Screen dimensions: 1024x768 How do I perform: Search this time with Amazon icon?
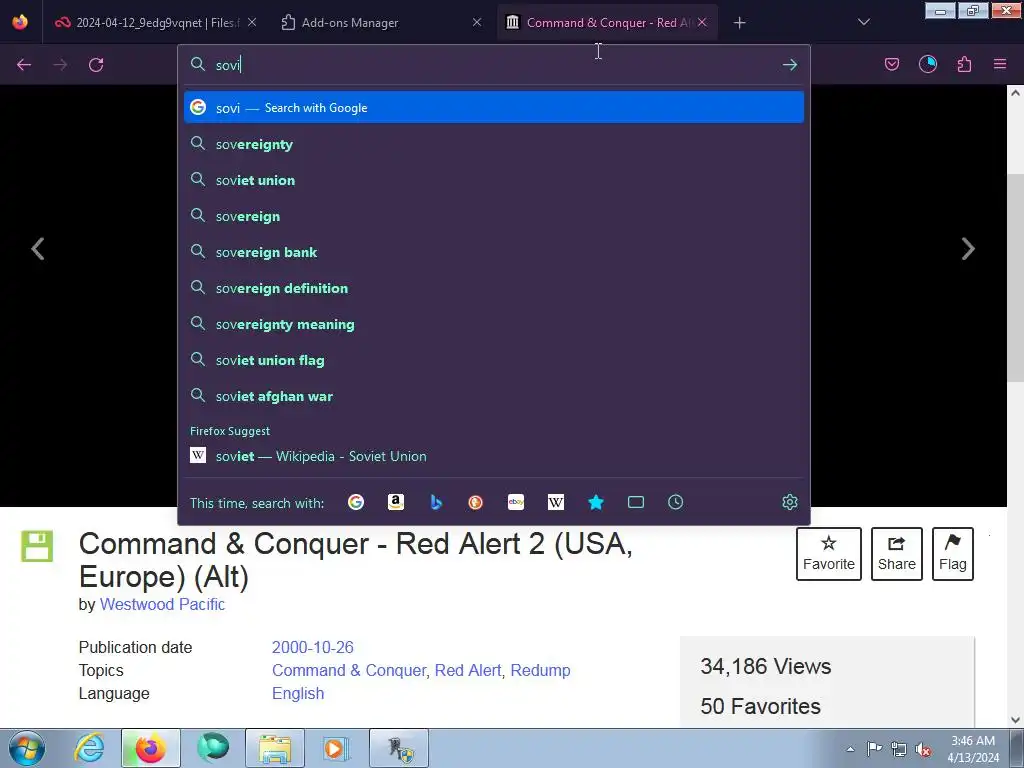click(x=396, y=502)
